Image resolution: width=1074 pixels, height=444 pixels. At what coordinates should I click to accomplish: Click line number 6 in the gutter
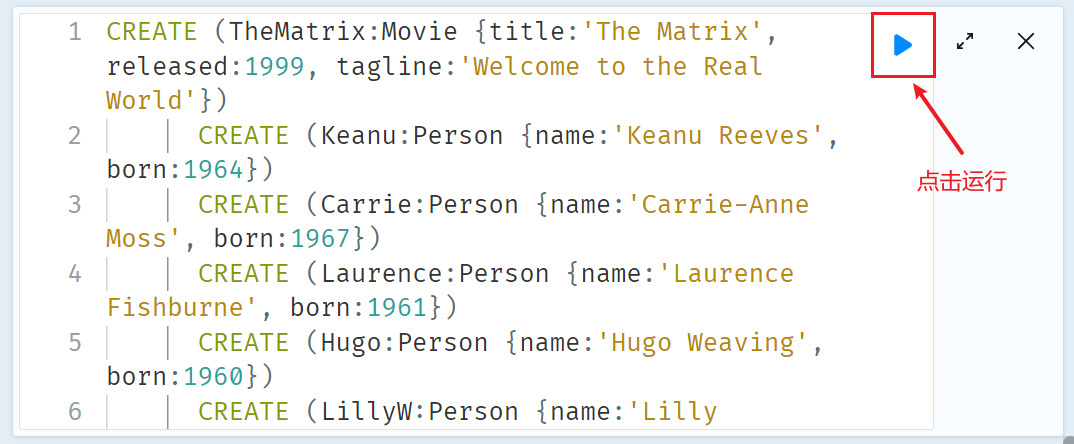click(x=75, y=411)
